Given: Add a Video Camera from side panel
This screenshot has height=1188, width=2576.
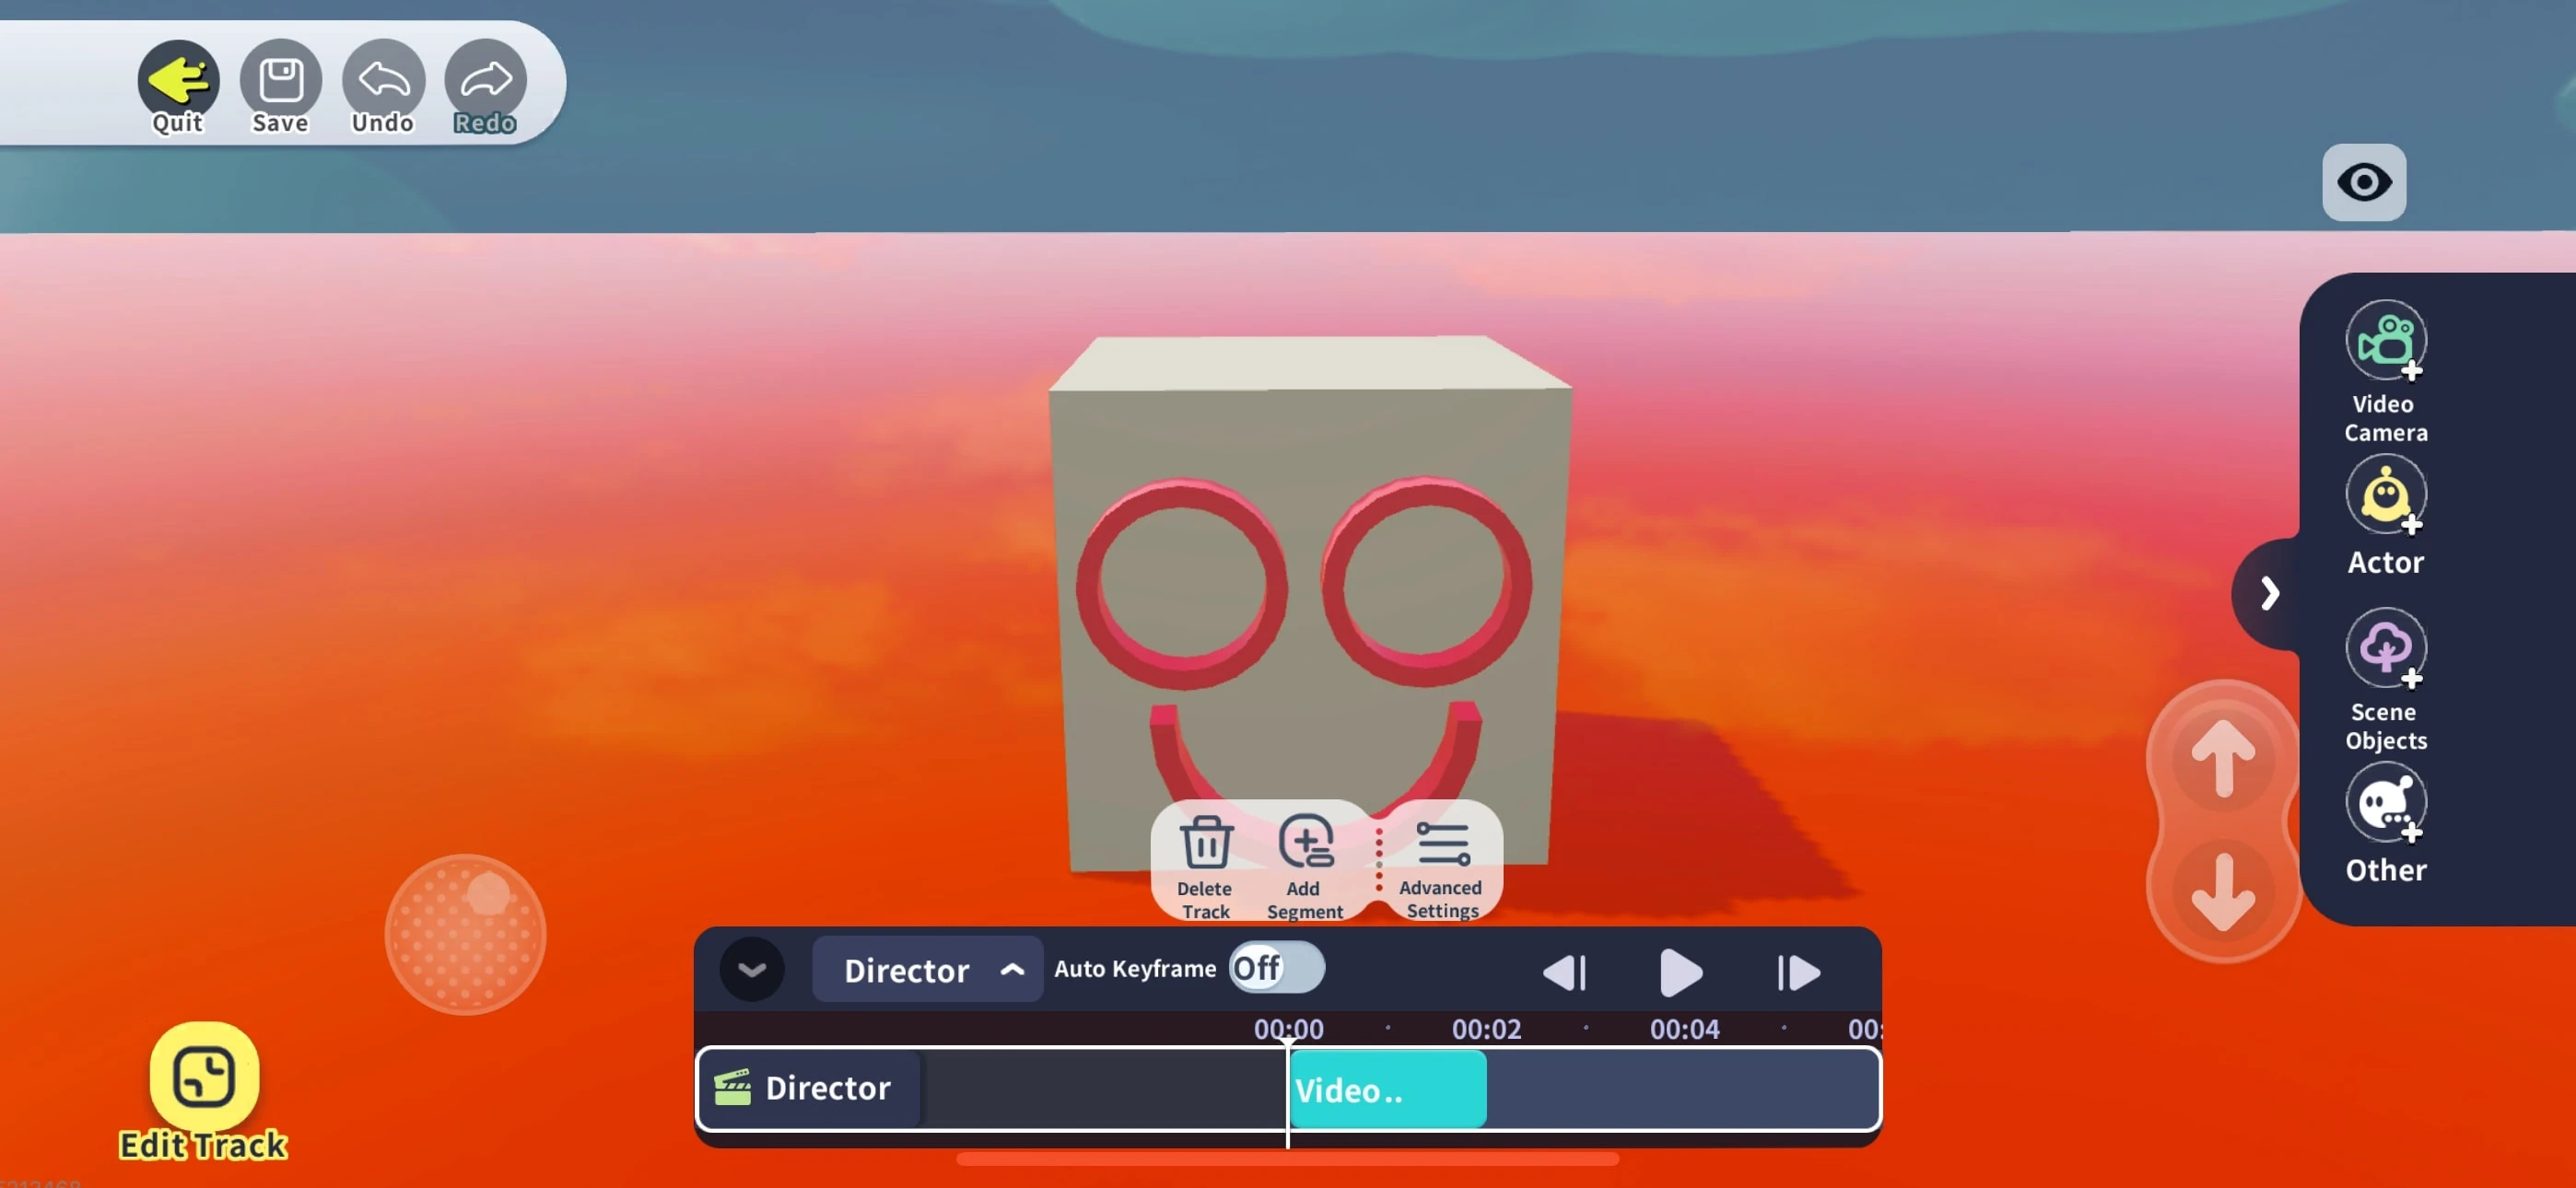Looking at the screenshot, I should 2385,342.
